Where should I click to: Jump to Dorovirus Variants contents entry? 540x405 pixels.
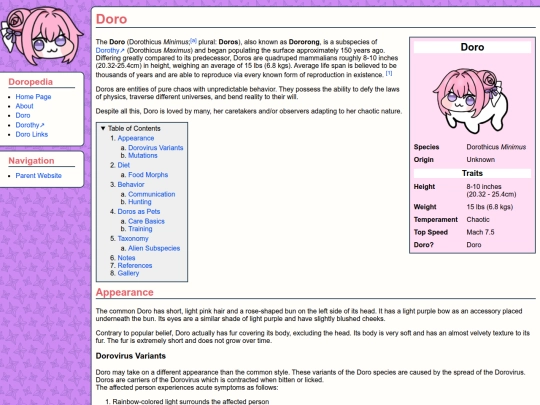[156, 148]
